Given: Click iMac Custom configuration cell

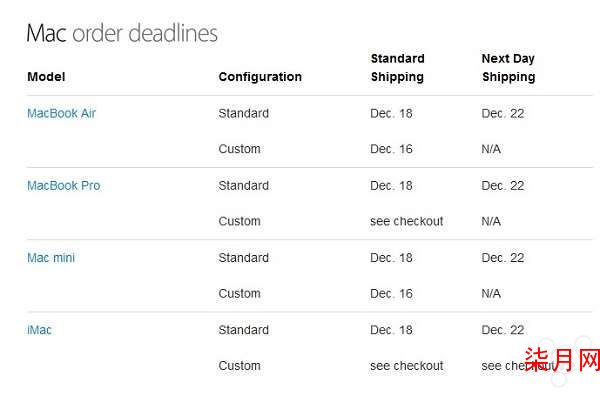Looking at the screenshot, I should click(x=240, y=366).
